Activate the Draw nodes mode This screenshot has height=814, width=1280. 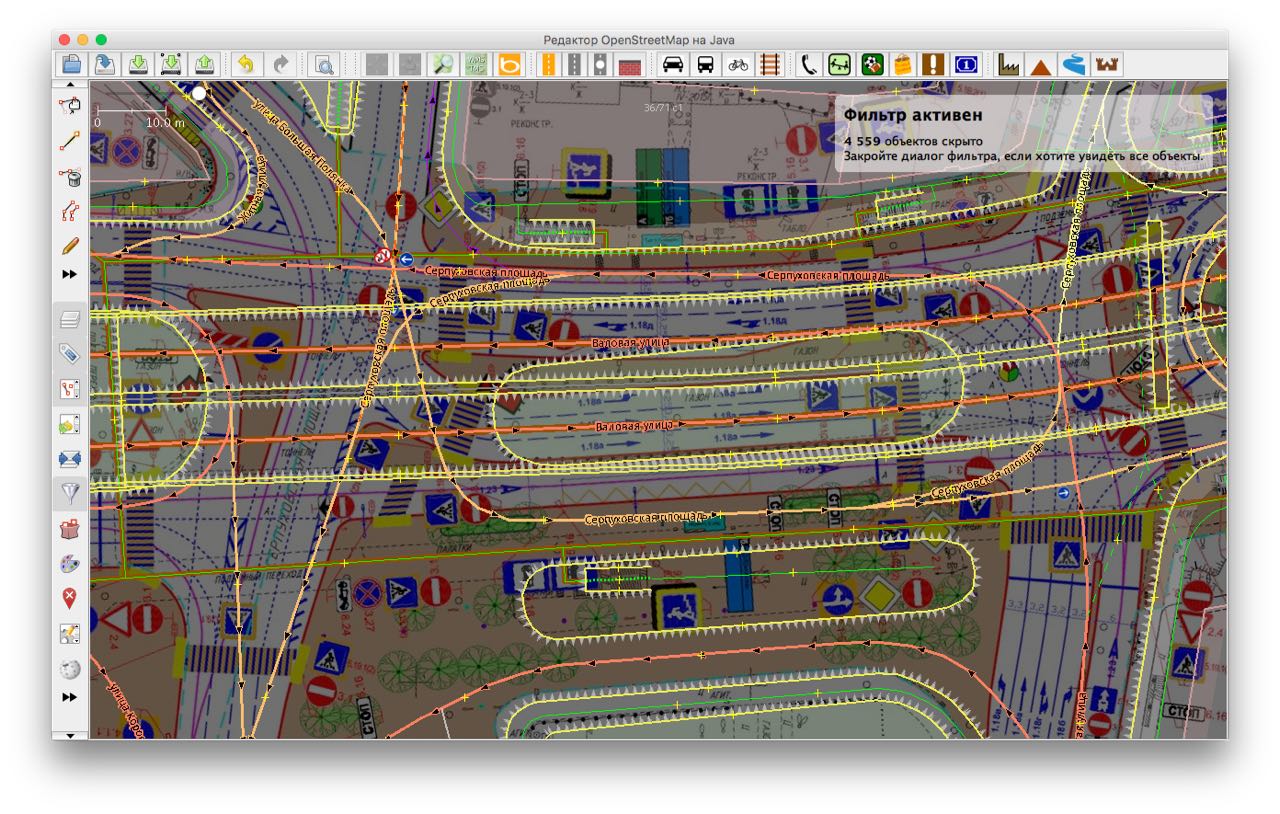click(x=70, y=141)
